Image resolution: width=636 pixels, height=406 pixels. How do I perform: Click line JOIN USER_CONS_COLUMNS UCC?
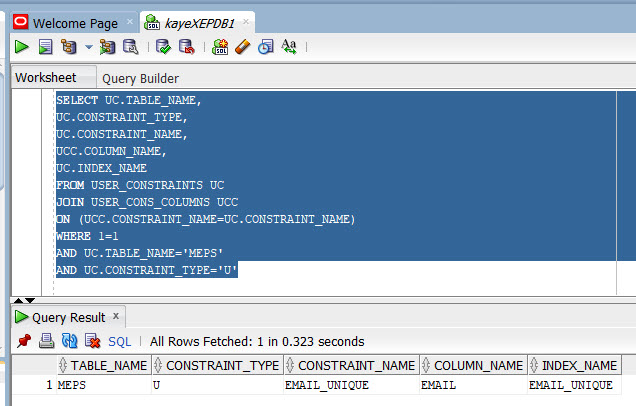coord(147,202)
